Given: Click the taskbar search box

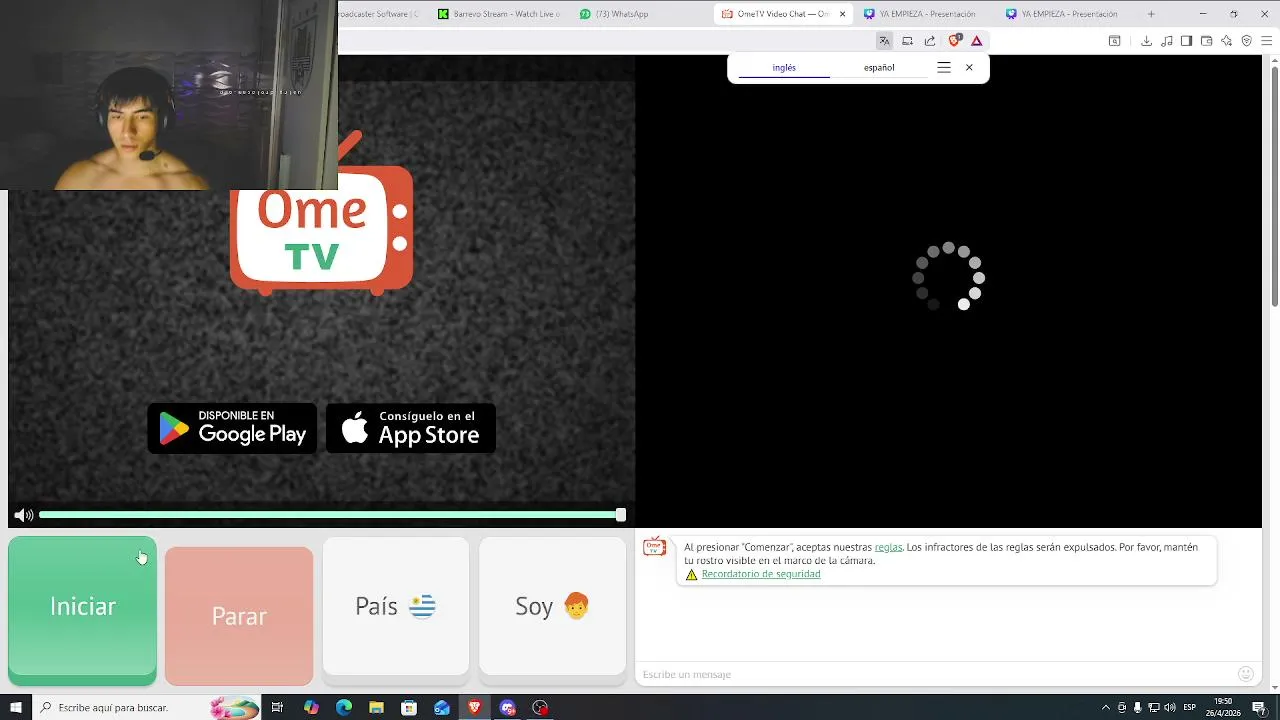Looking at the screenshot, I should 148,707.
